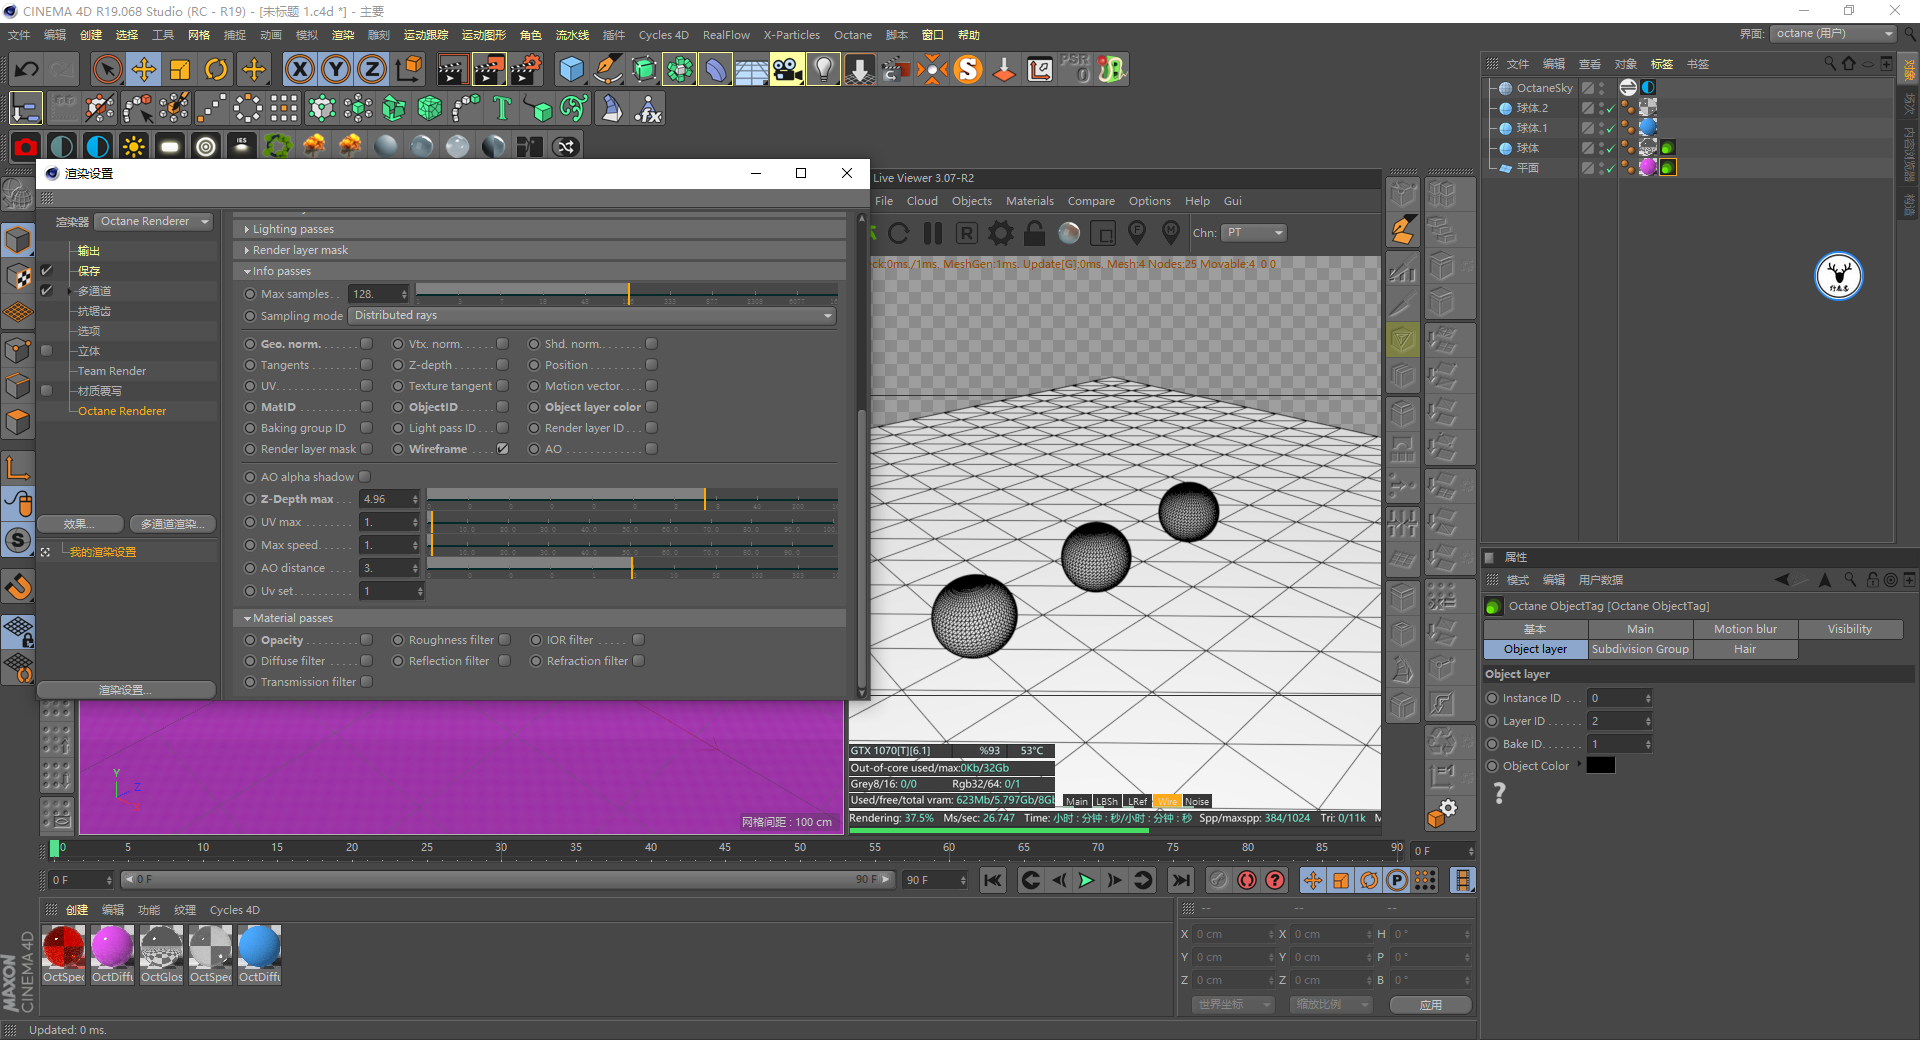Screen dimensions: 1920x1040
Task: Click the 渲染设置... button
Action: [x=126, y=690]
